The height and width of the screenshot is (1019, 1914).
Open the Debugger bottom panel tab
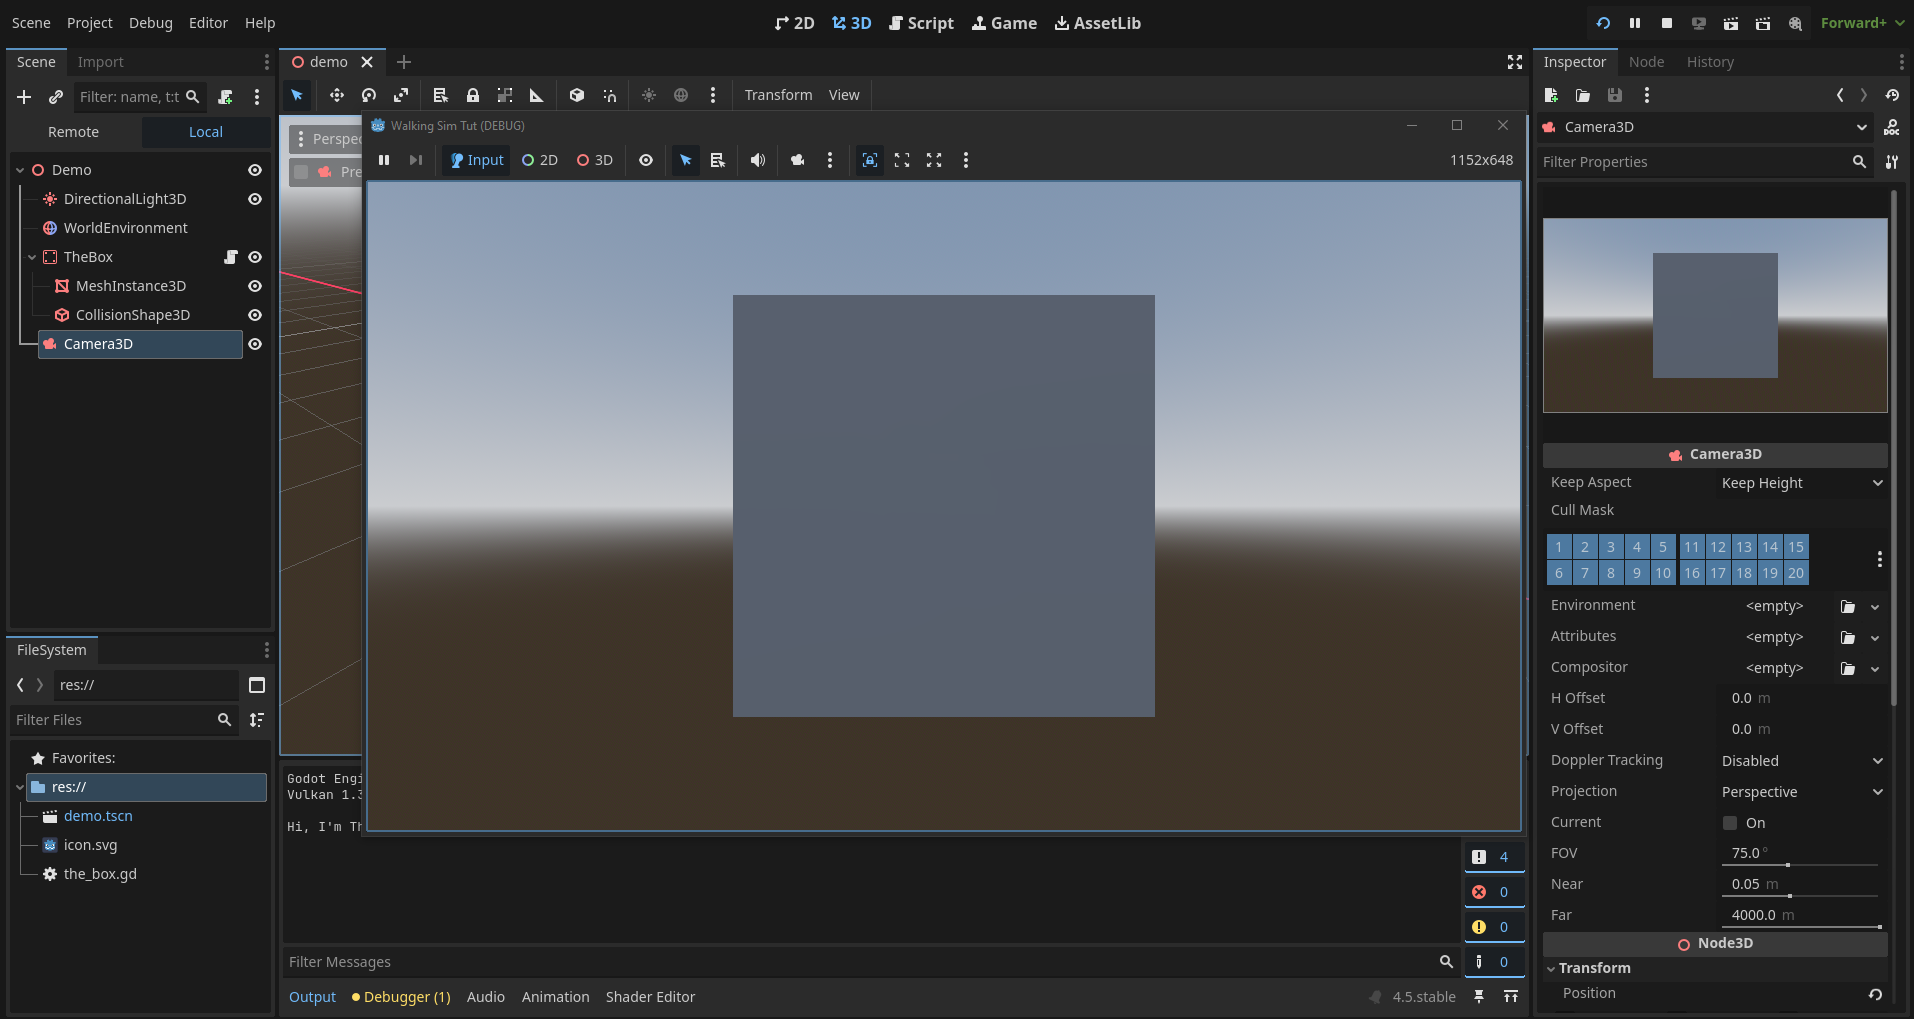click(x=401, y=997)
